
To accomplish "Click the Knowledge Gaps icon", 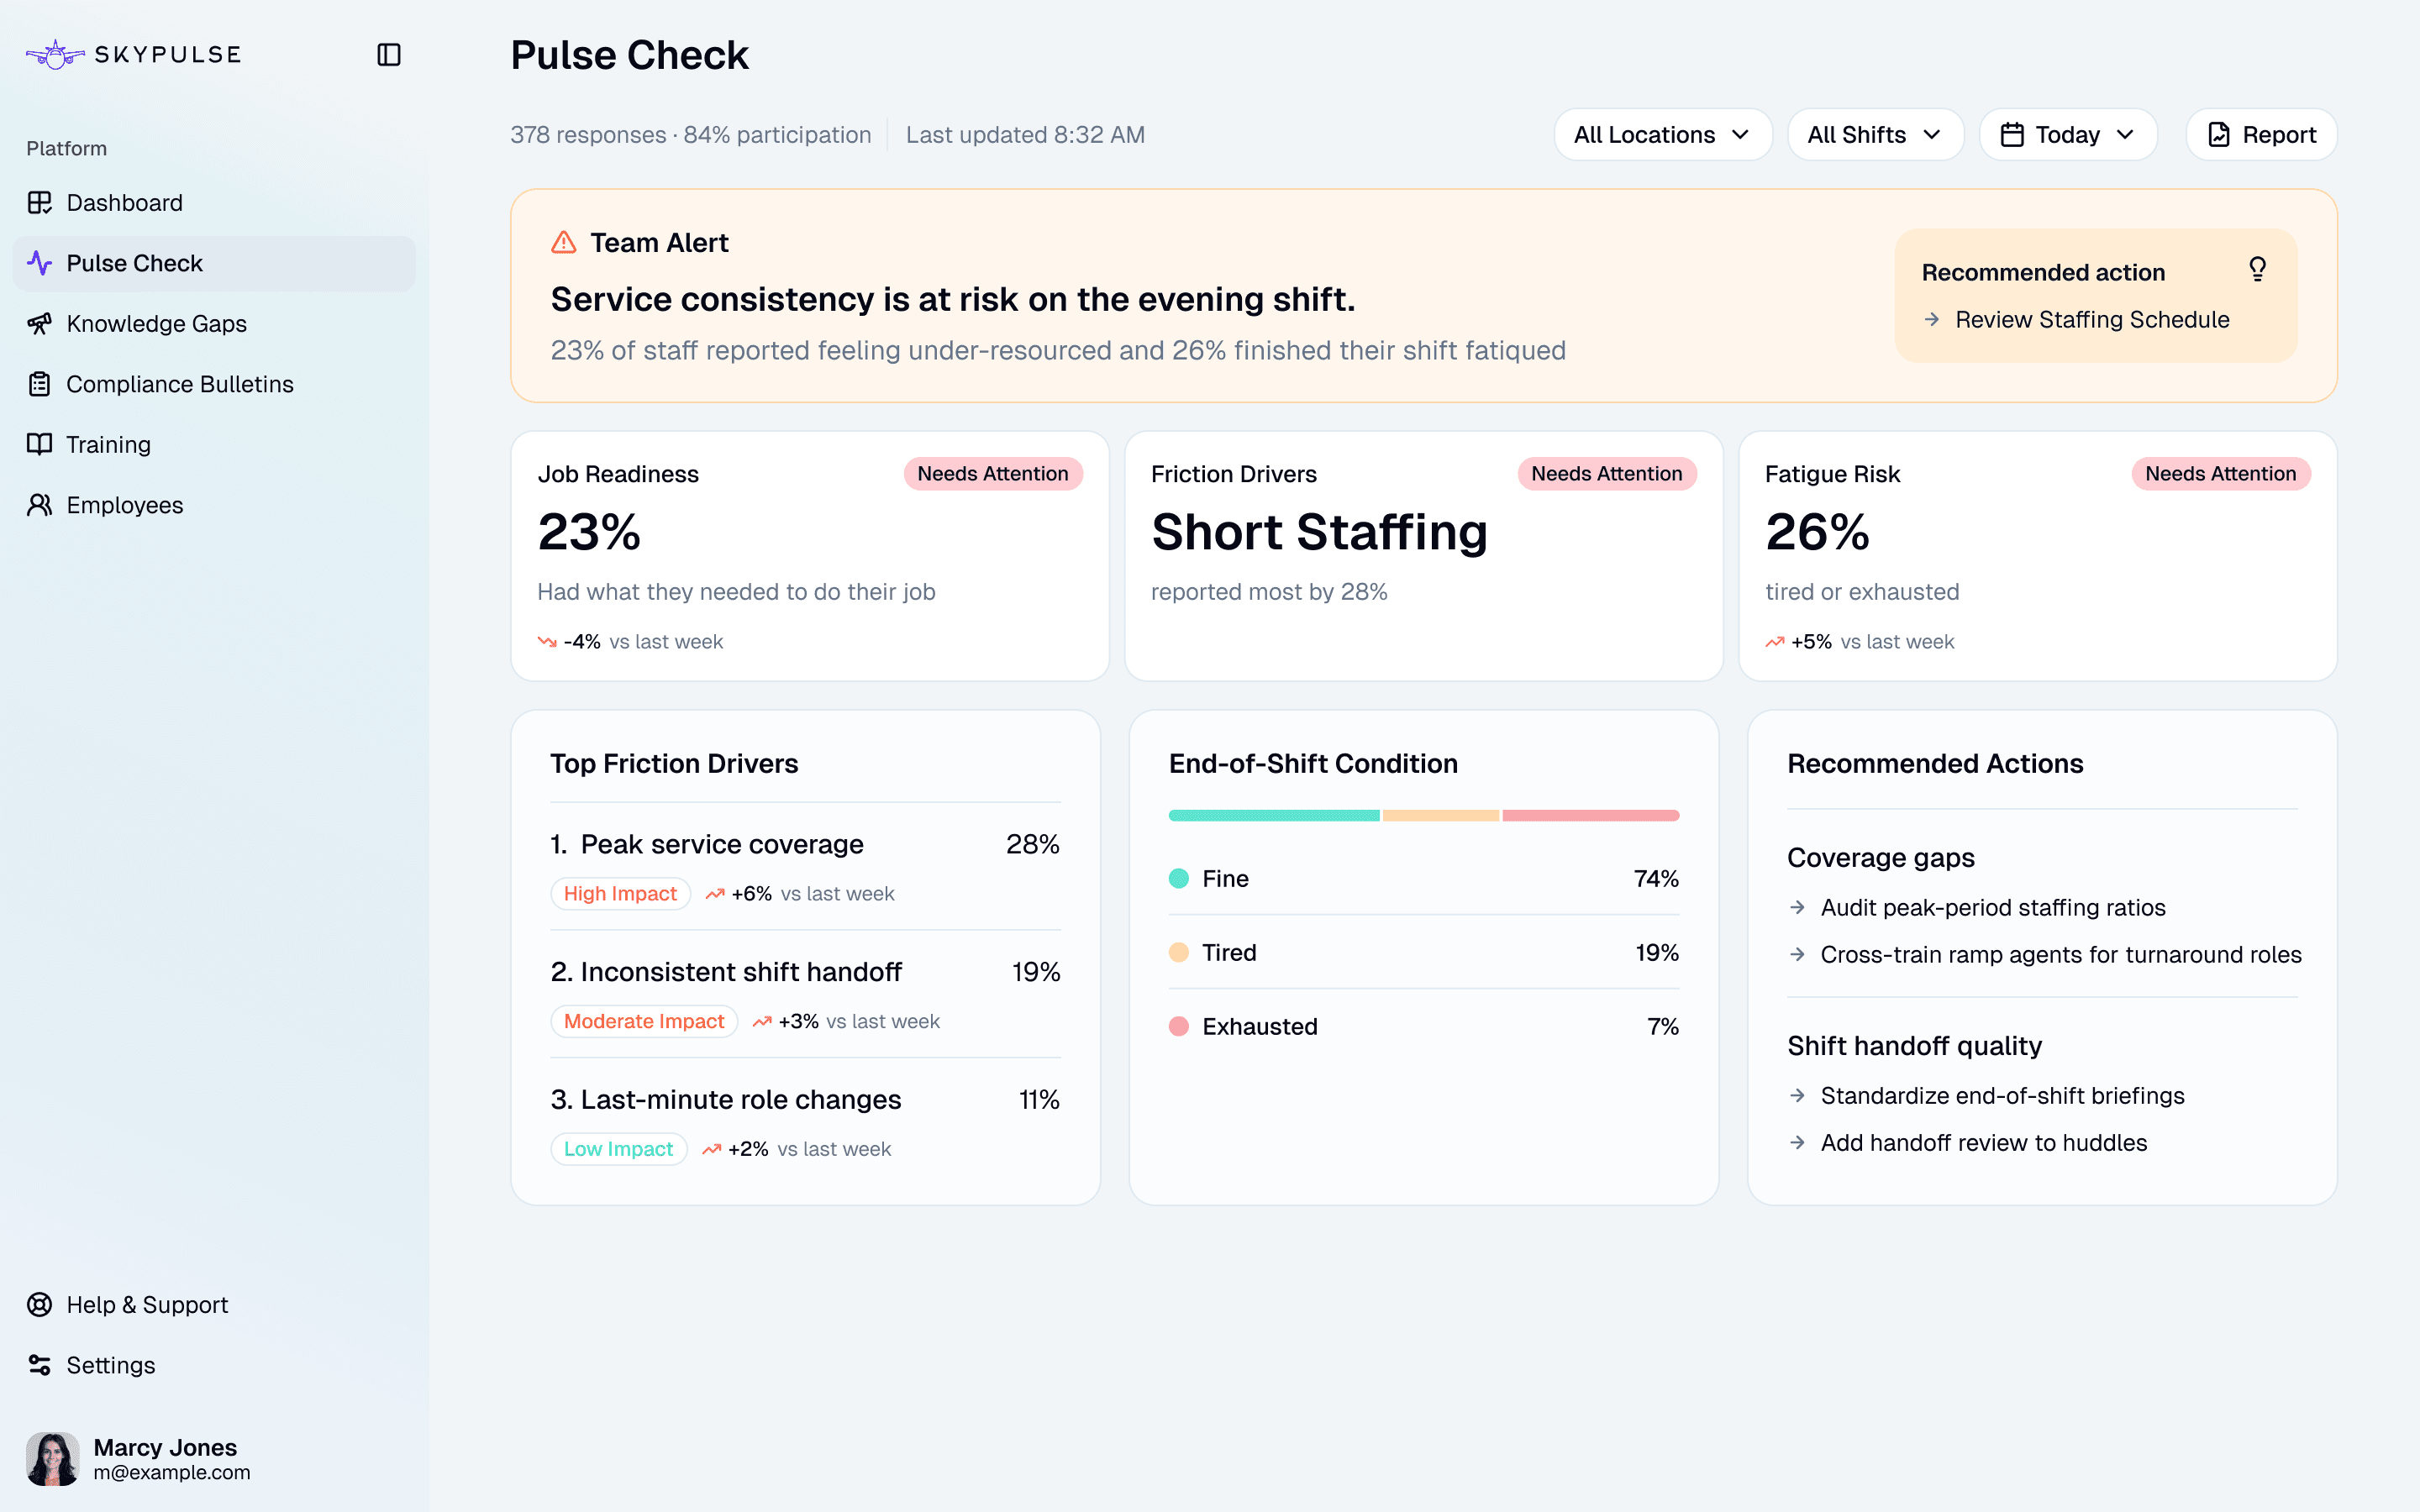I will 40,323.
